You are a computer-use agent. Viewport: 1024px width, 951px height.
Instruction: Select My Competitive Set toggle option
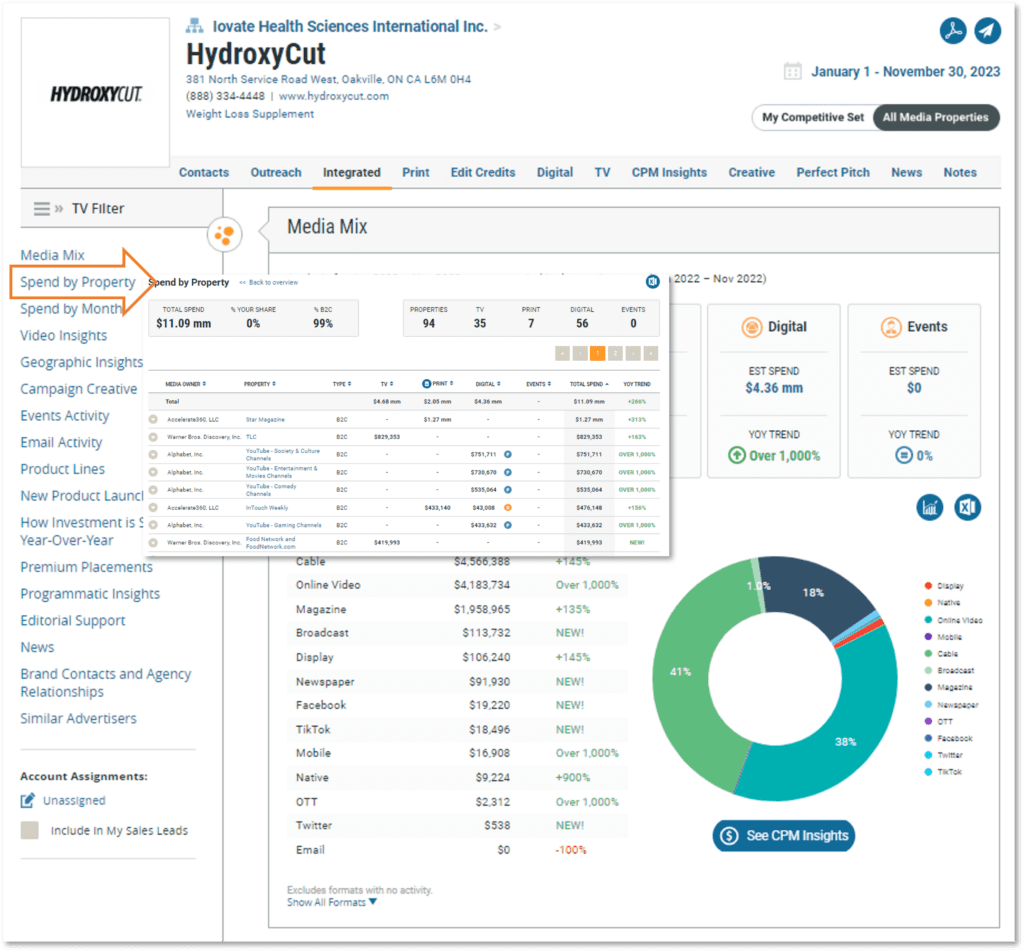pos(812,118)
